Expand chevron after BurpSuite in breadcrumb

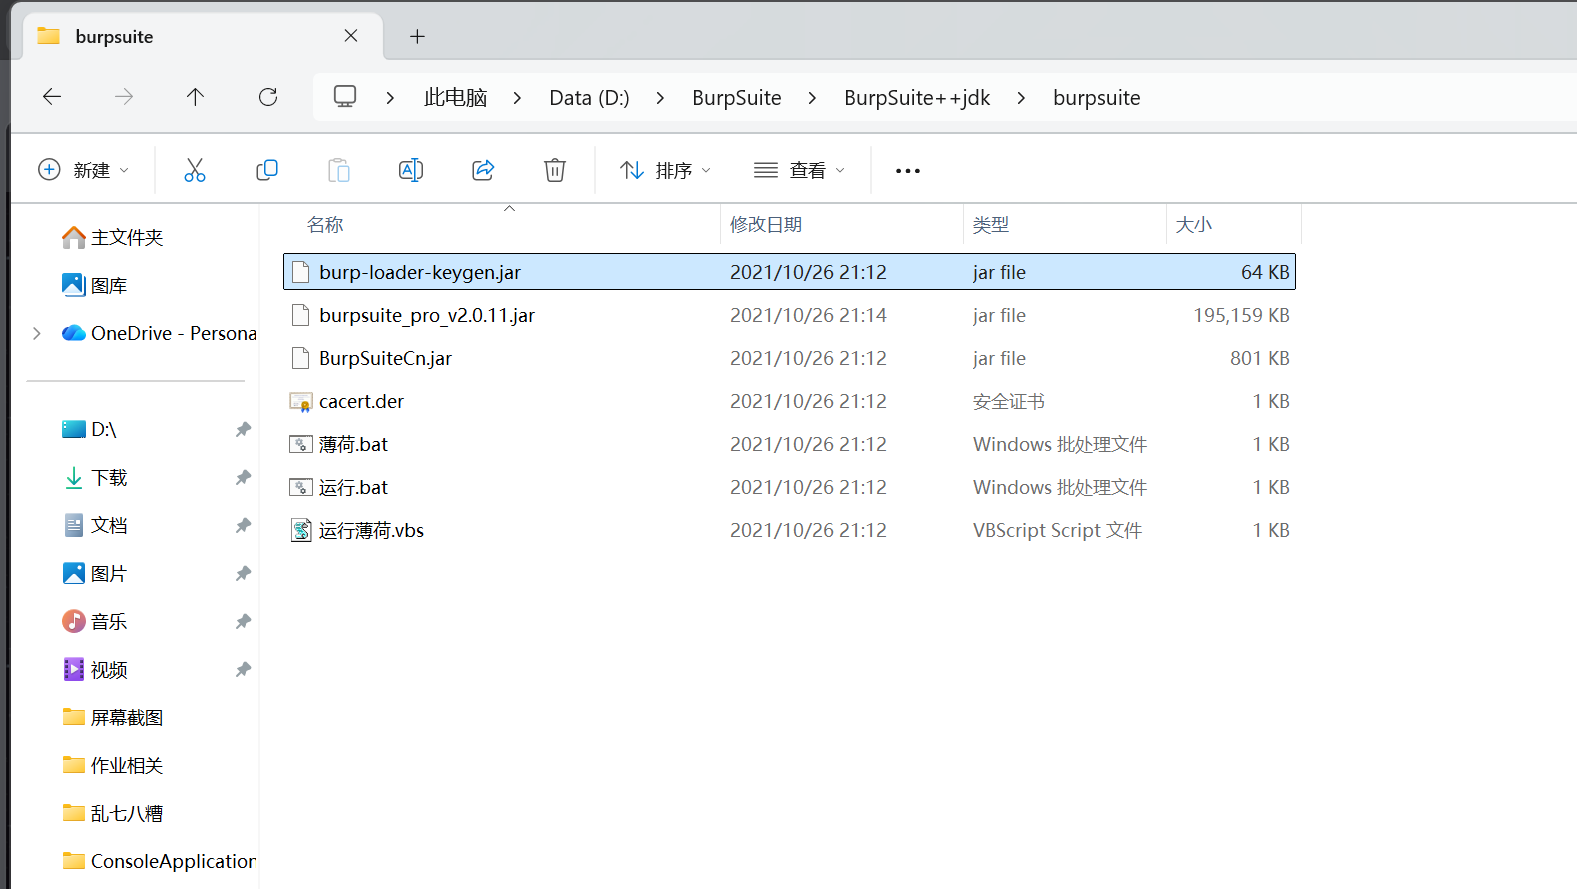812,98
